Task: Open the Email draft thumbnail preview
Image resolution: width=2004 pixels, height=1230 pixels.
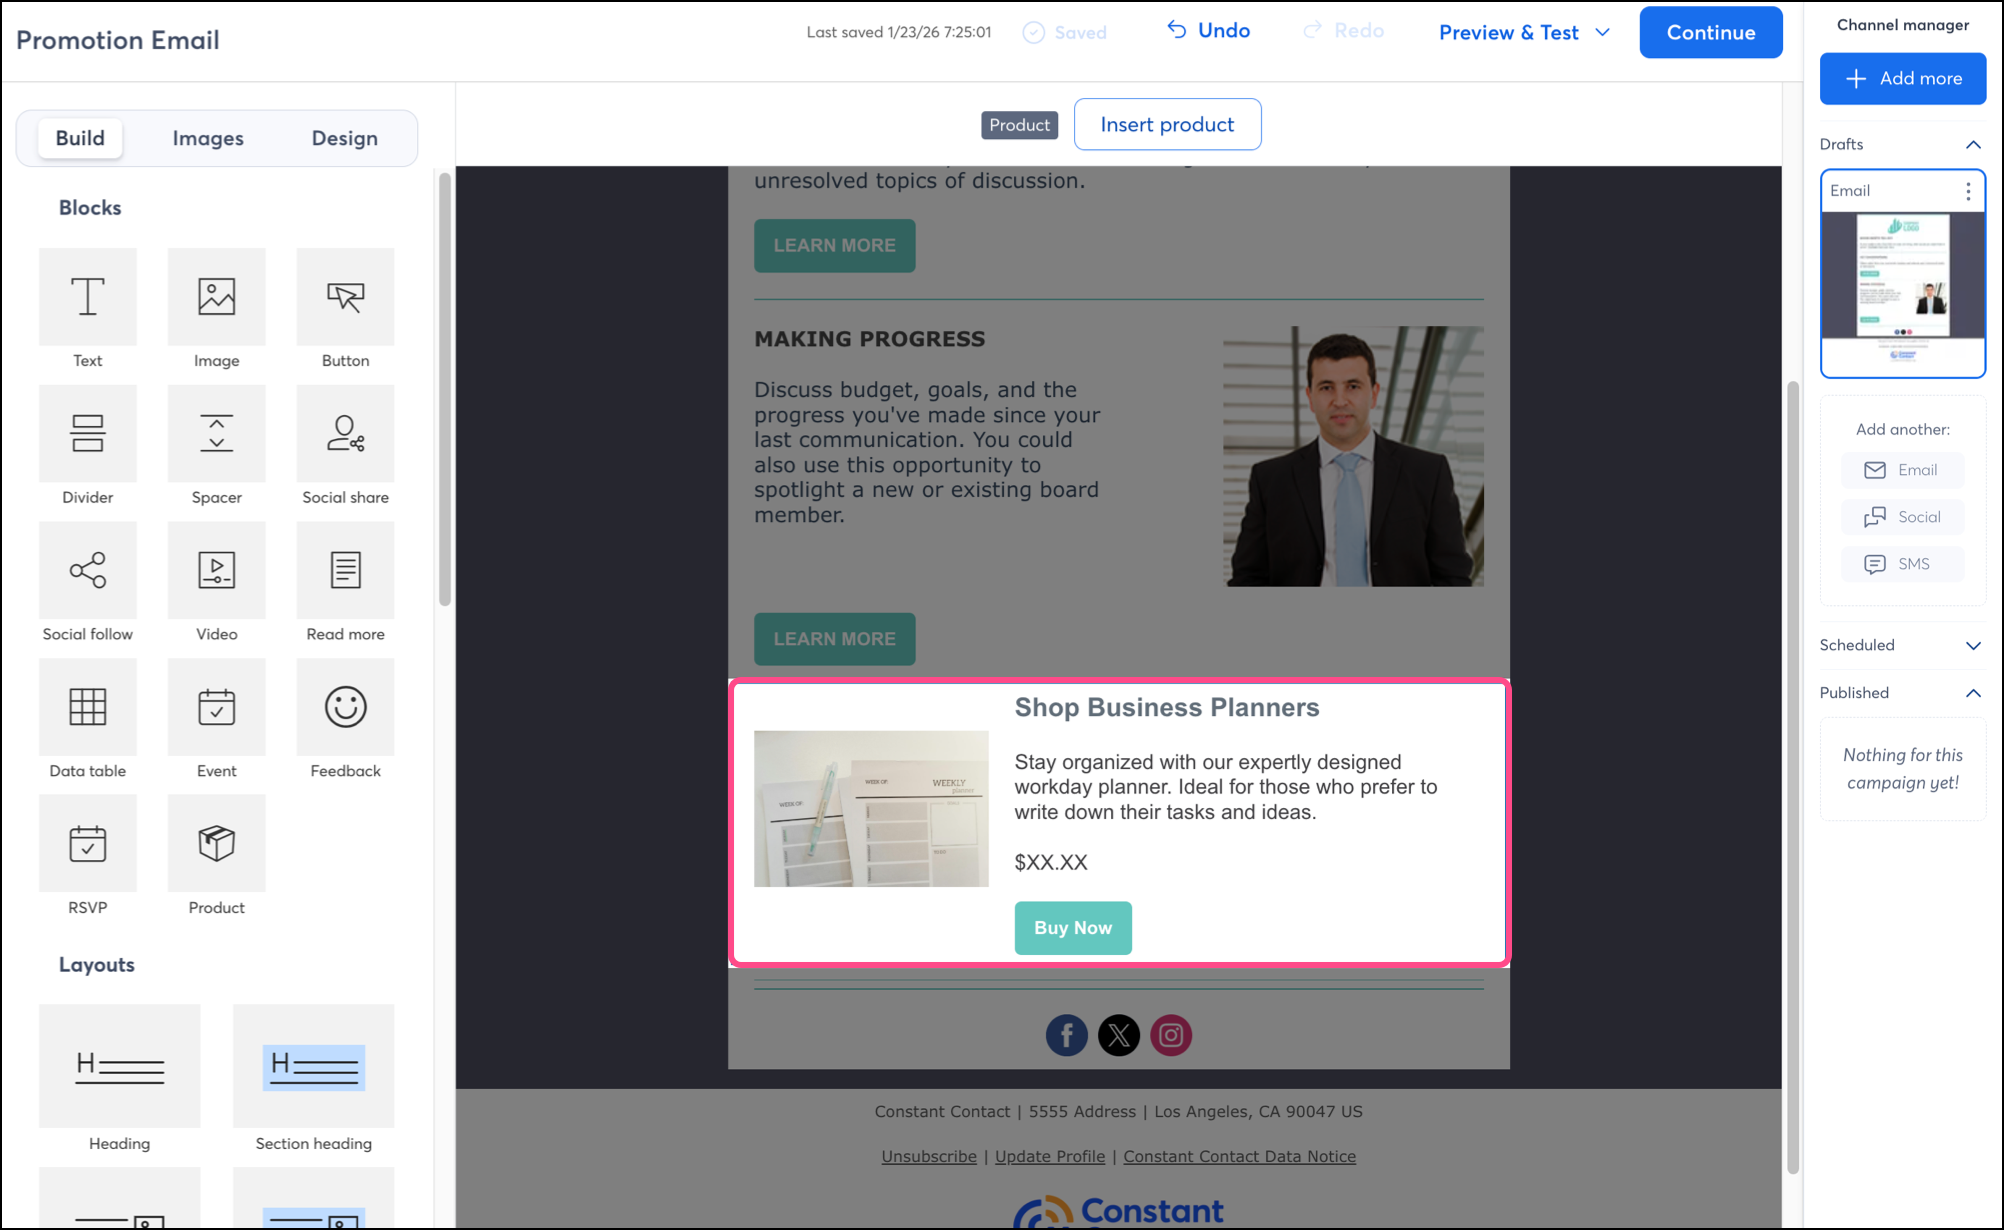Action: click(1902, 290)
